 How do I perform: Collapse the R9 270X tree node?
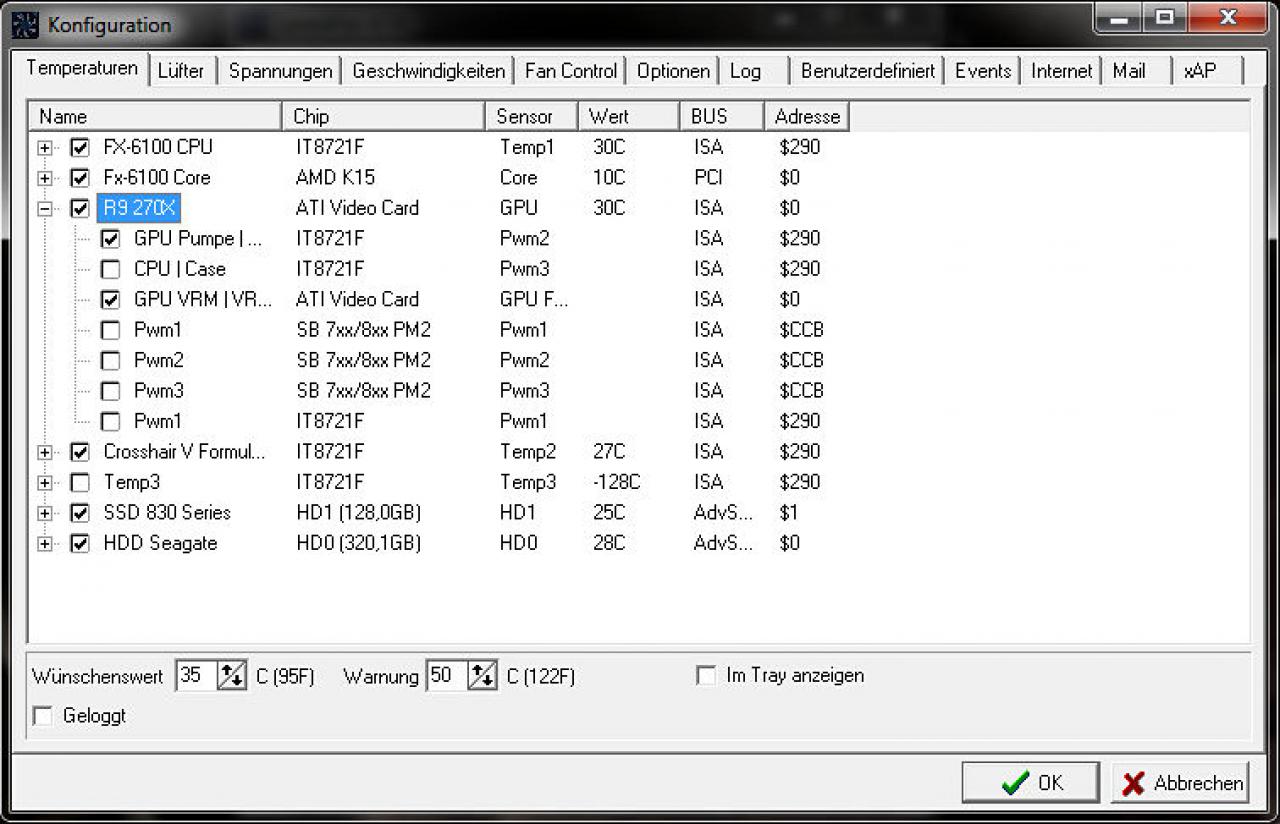pos(45,209)
